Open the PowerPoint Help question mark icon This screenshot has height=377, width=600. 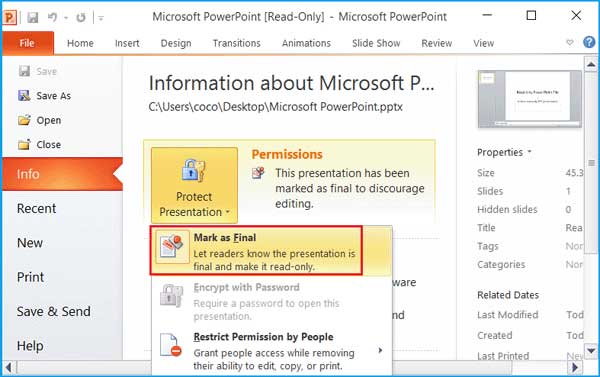[589, 42]
